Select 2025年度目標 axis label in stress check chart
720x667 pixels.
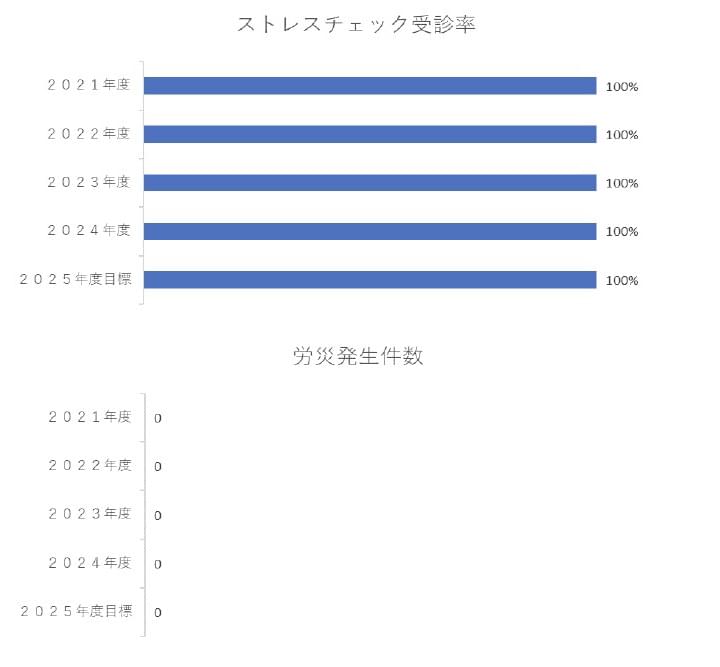(75, 279)
